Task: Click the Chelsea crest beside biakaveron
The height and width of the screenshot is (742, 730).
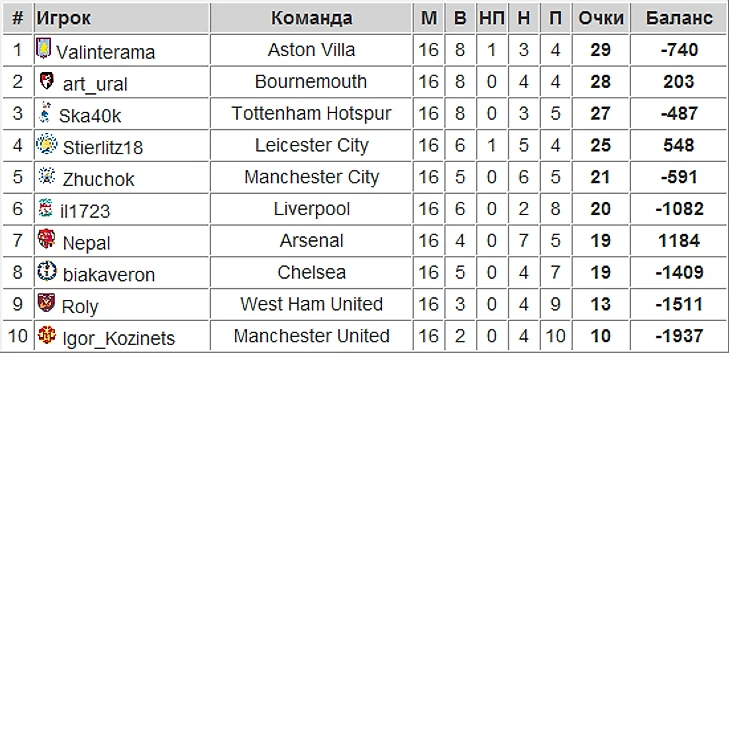Action: coord(46,271)
